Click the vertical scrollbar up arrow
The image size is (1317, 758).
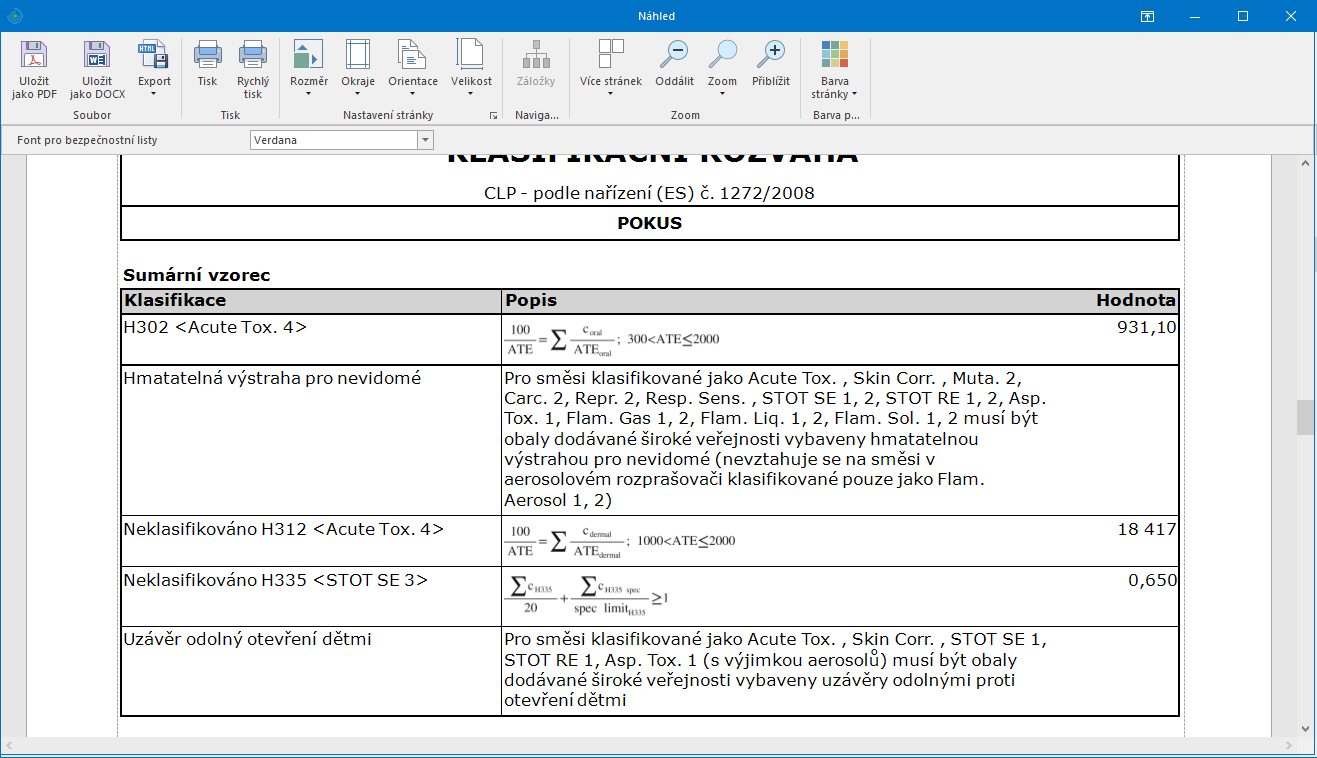pos(1305,163)
